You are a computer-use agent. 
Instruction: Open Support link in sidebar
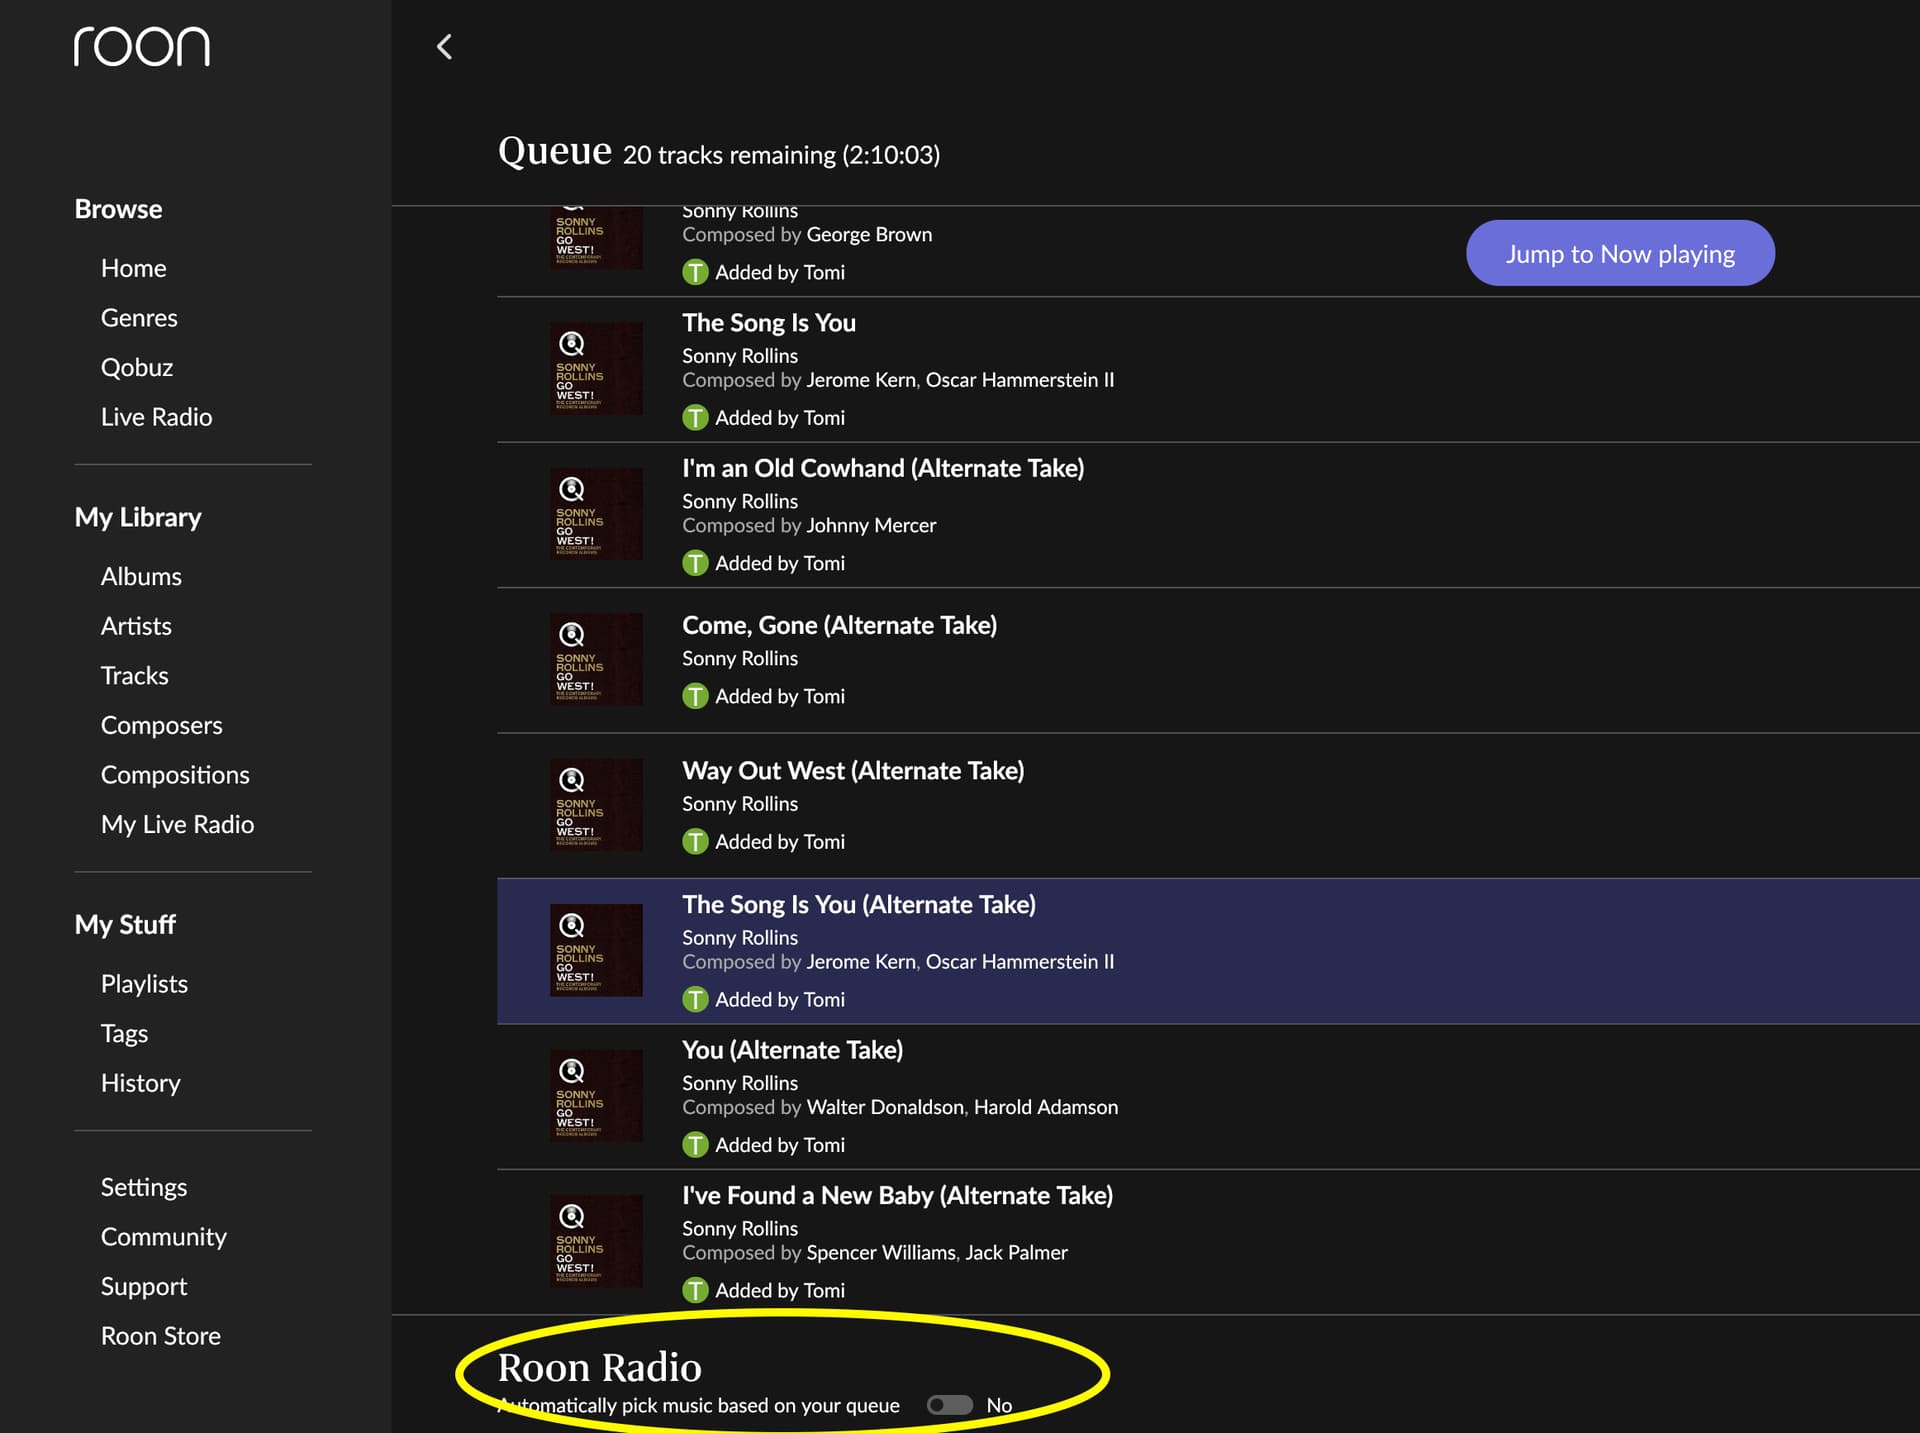[144, 1286]
